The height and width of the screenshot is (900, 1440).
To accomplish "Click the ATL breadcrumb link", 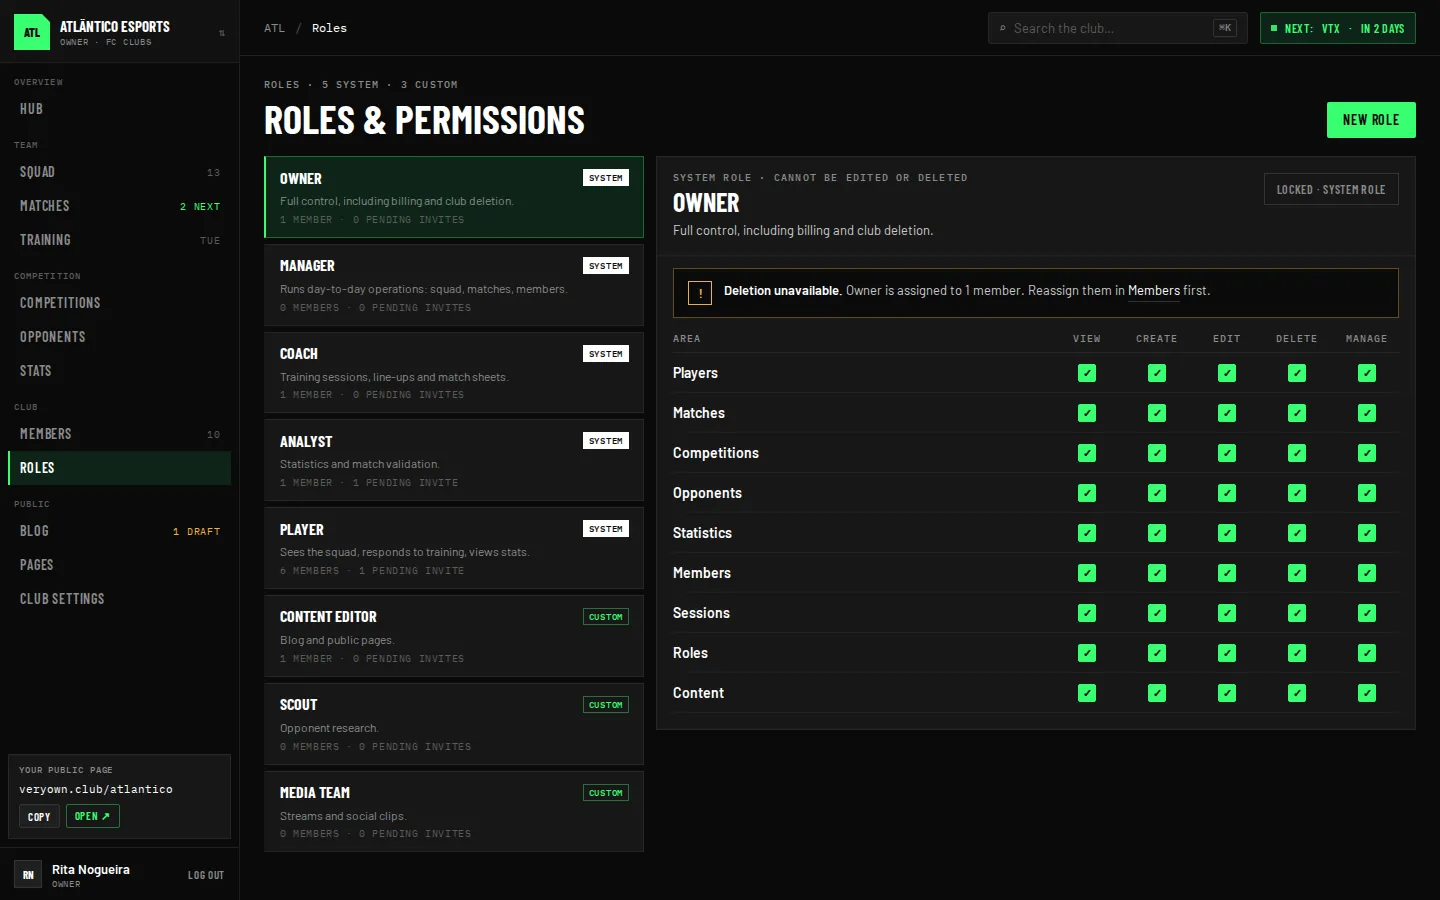I will (274, 28).
